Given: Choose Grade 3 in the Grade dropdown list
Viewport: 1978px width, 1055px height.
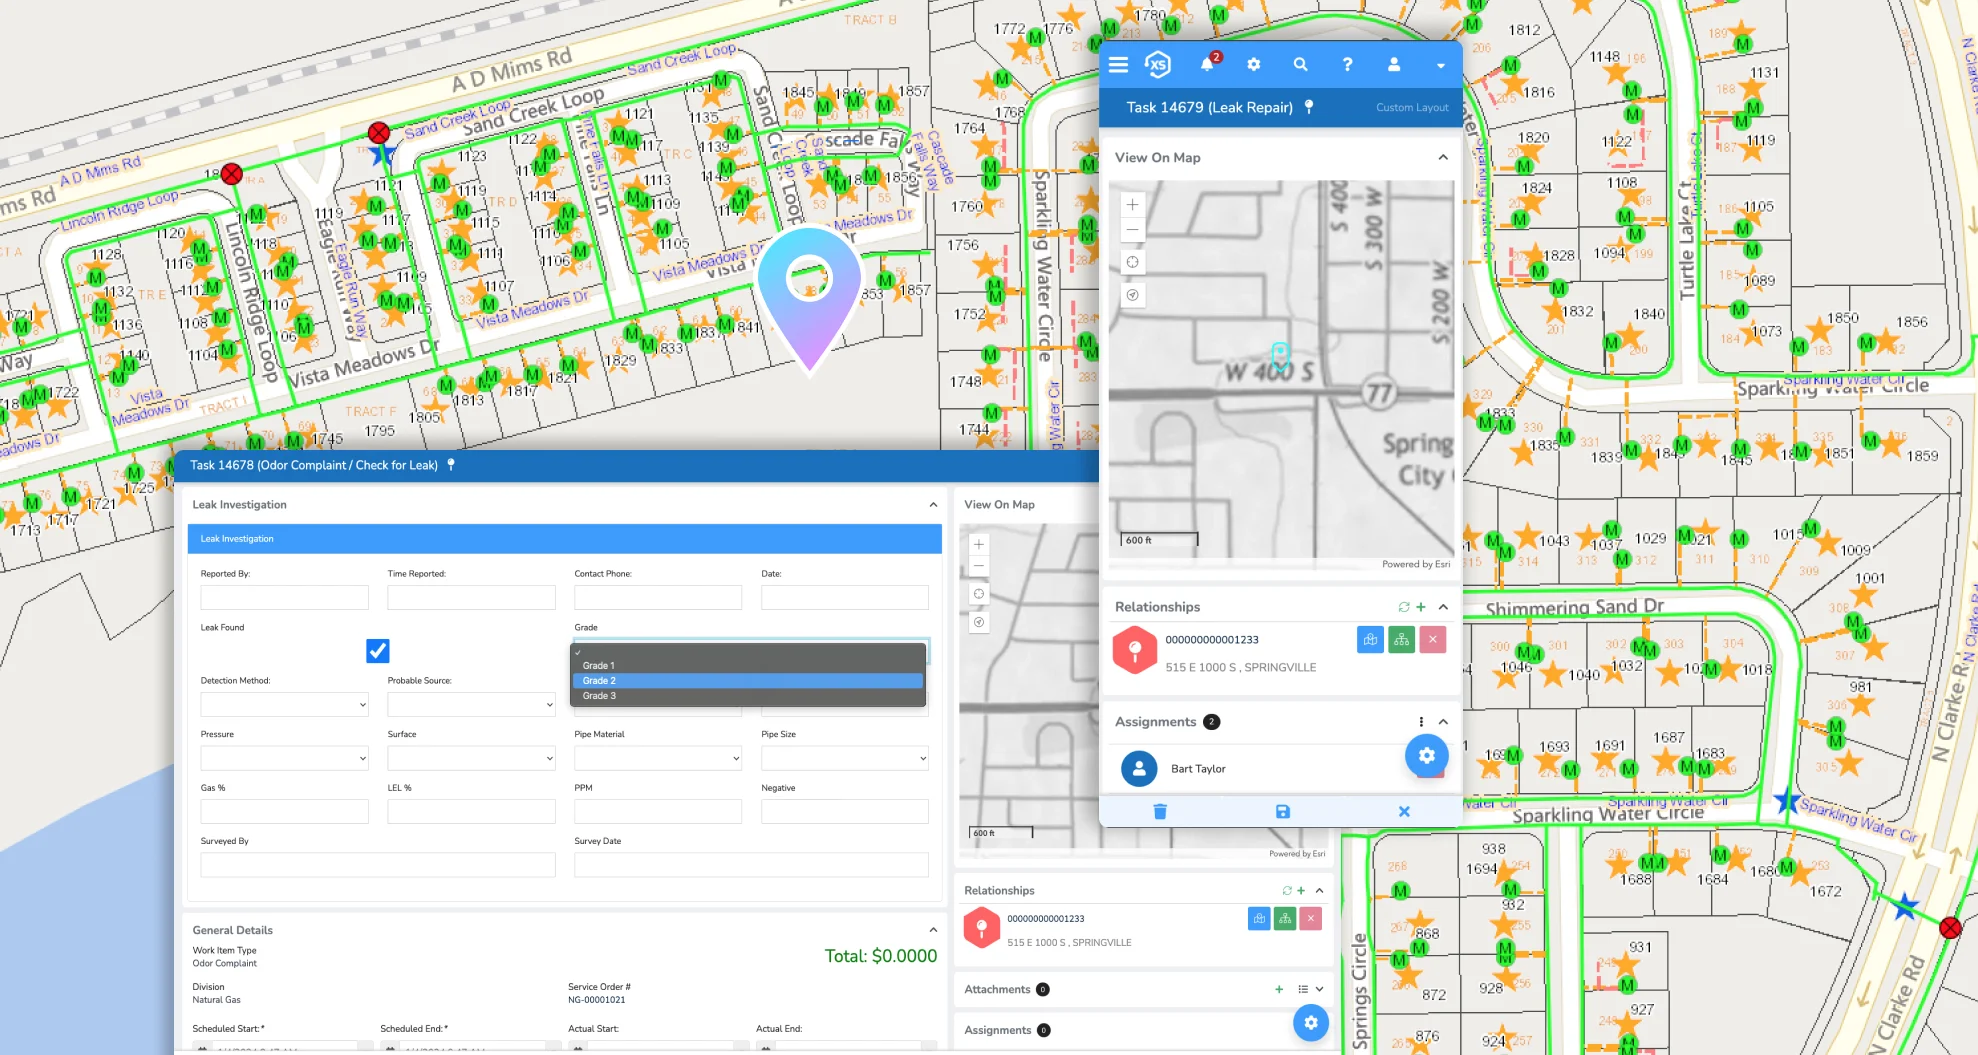Looking at the screenshot, I should click(x=747, y=696).
